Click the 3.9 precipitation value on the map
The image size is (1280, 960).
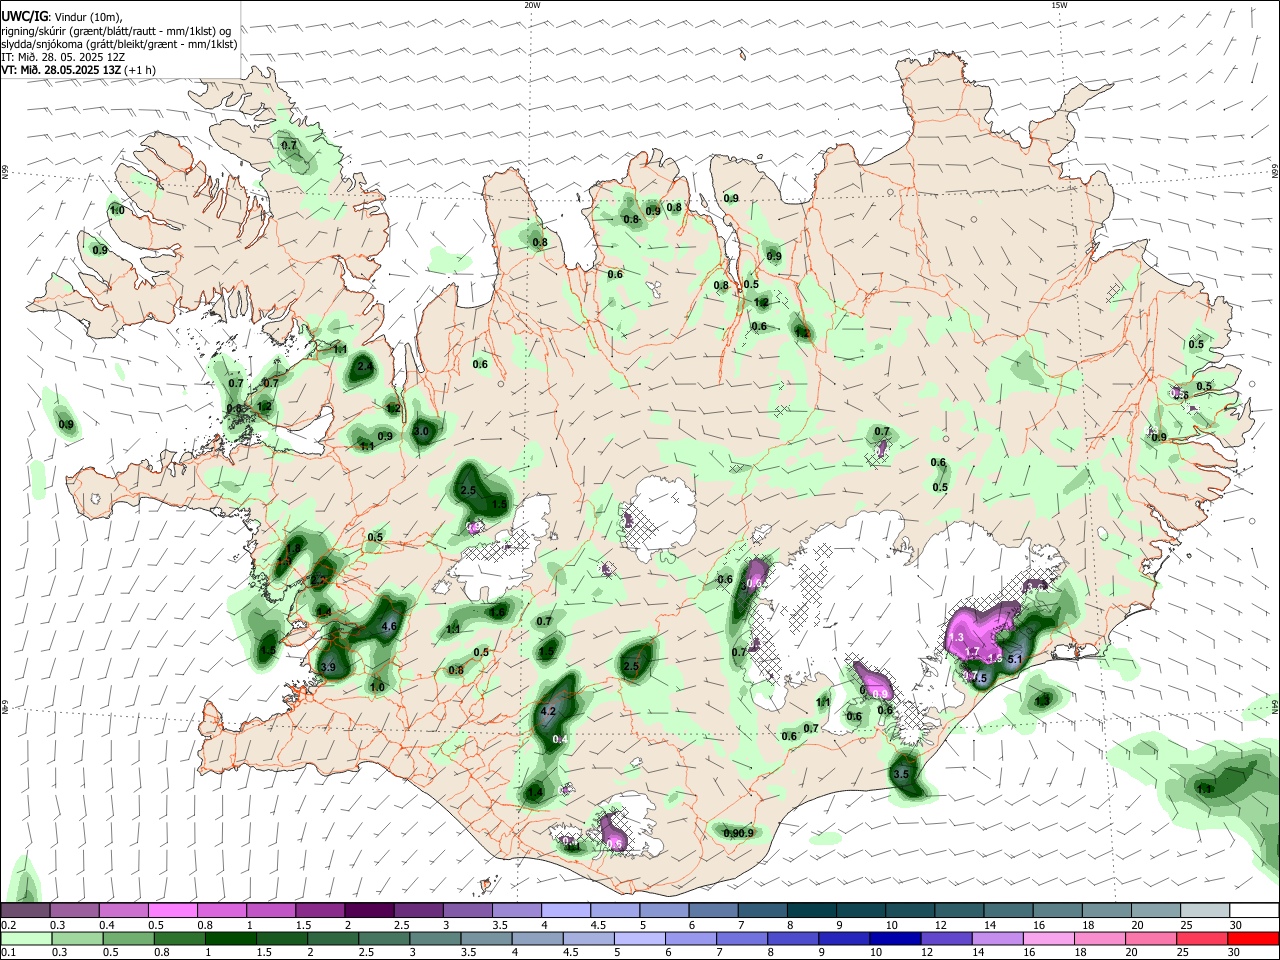pyautogui.click(x=328, y=667)
